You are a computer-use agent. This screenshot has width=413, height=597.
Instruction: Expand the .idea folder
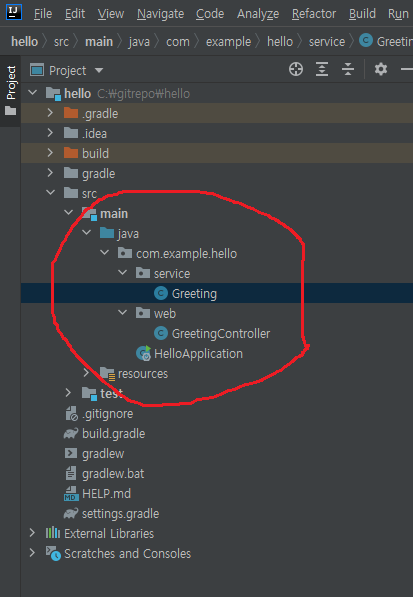pos(50,132)
